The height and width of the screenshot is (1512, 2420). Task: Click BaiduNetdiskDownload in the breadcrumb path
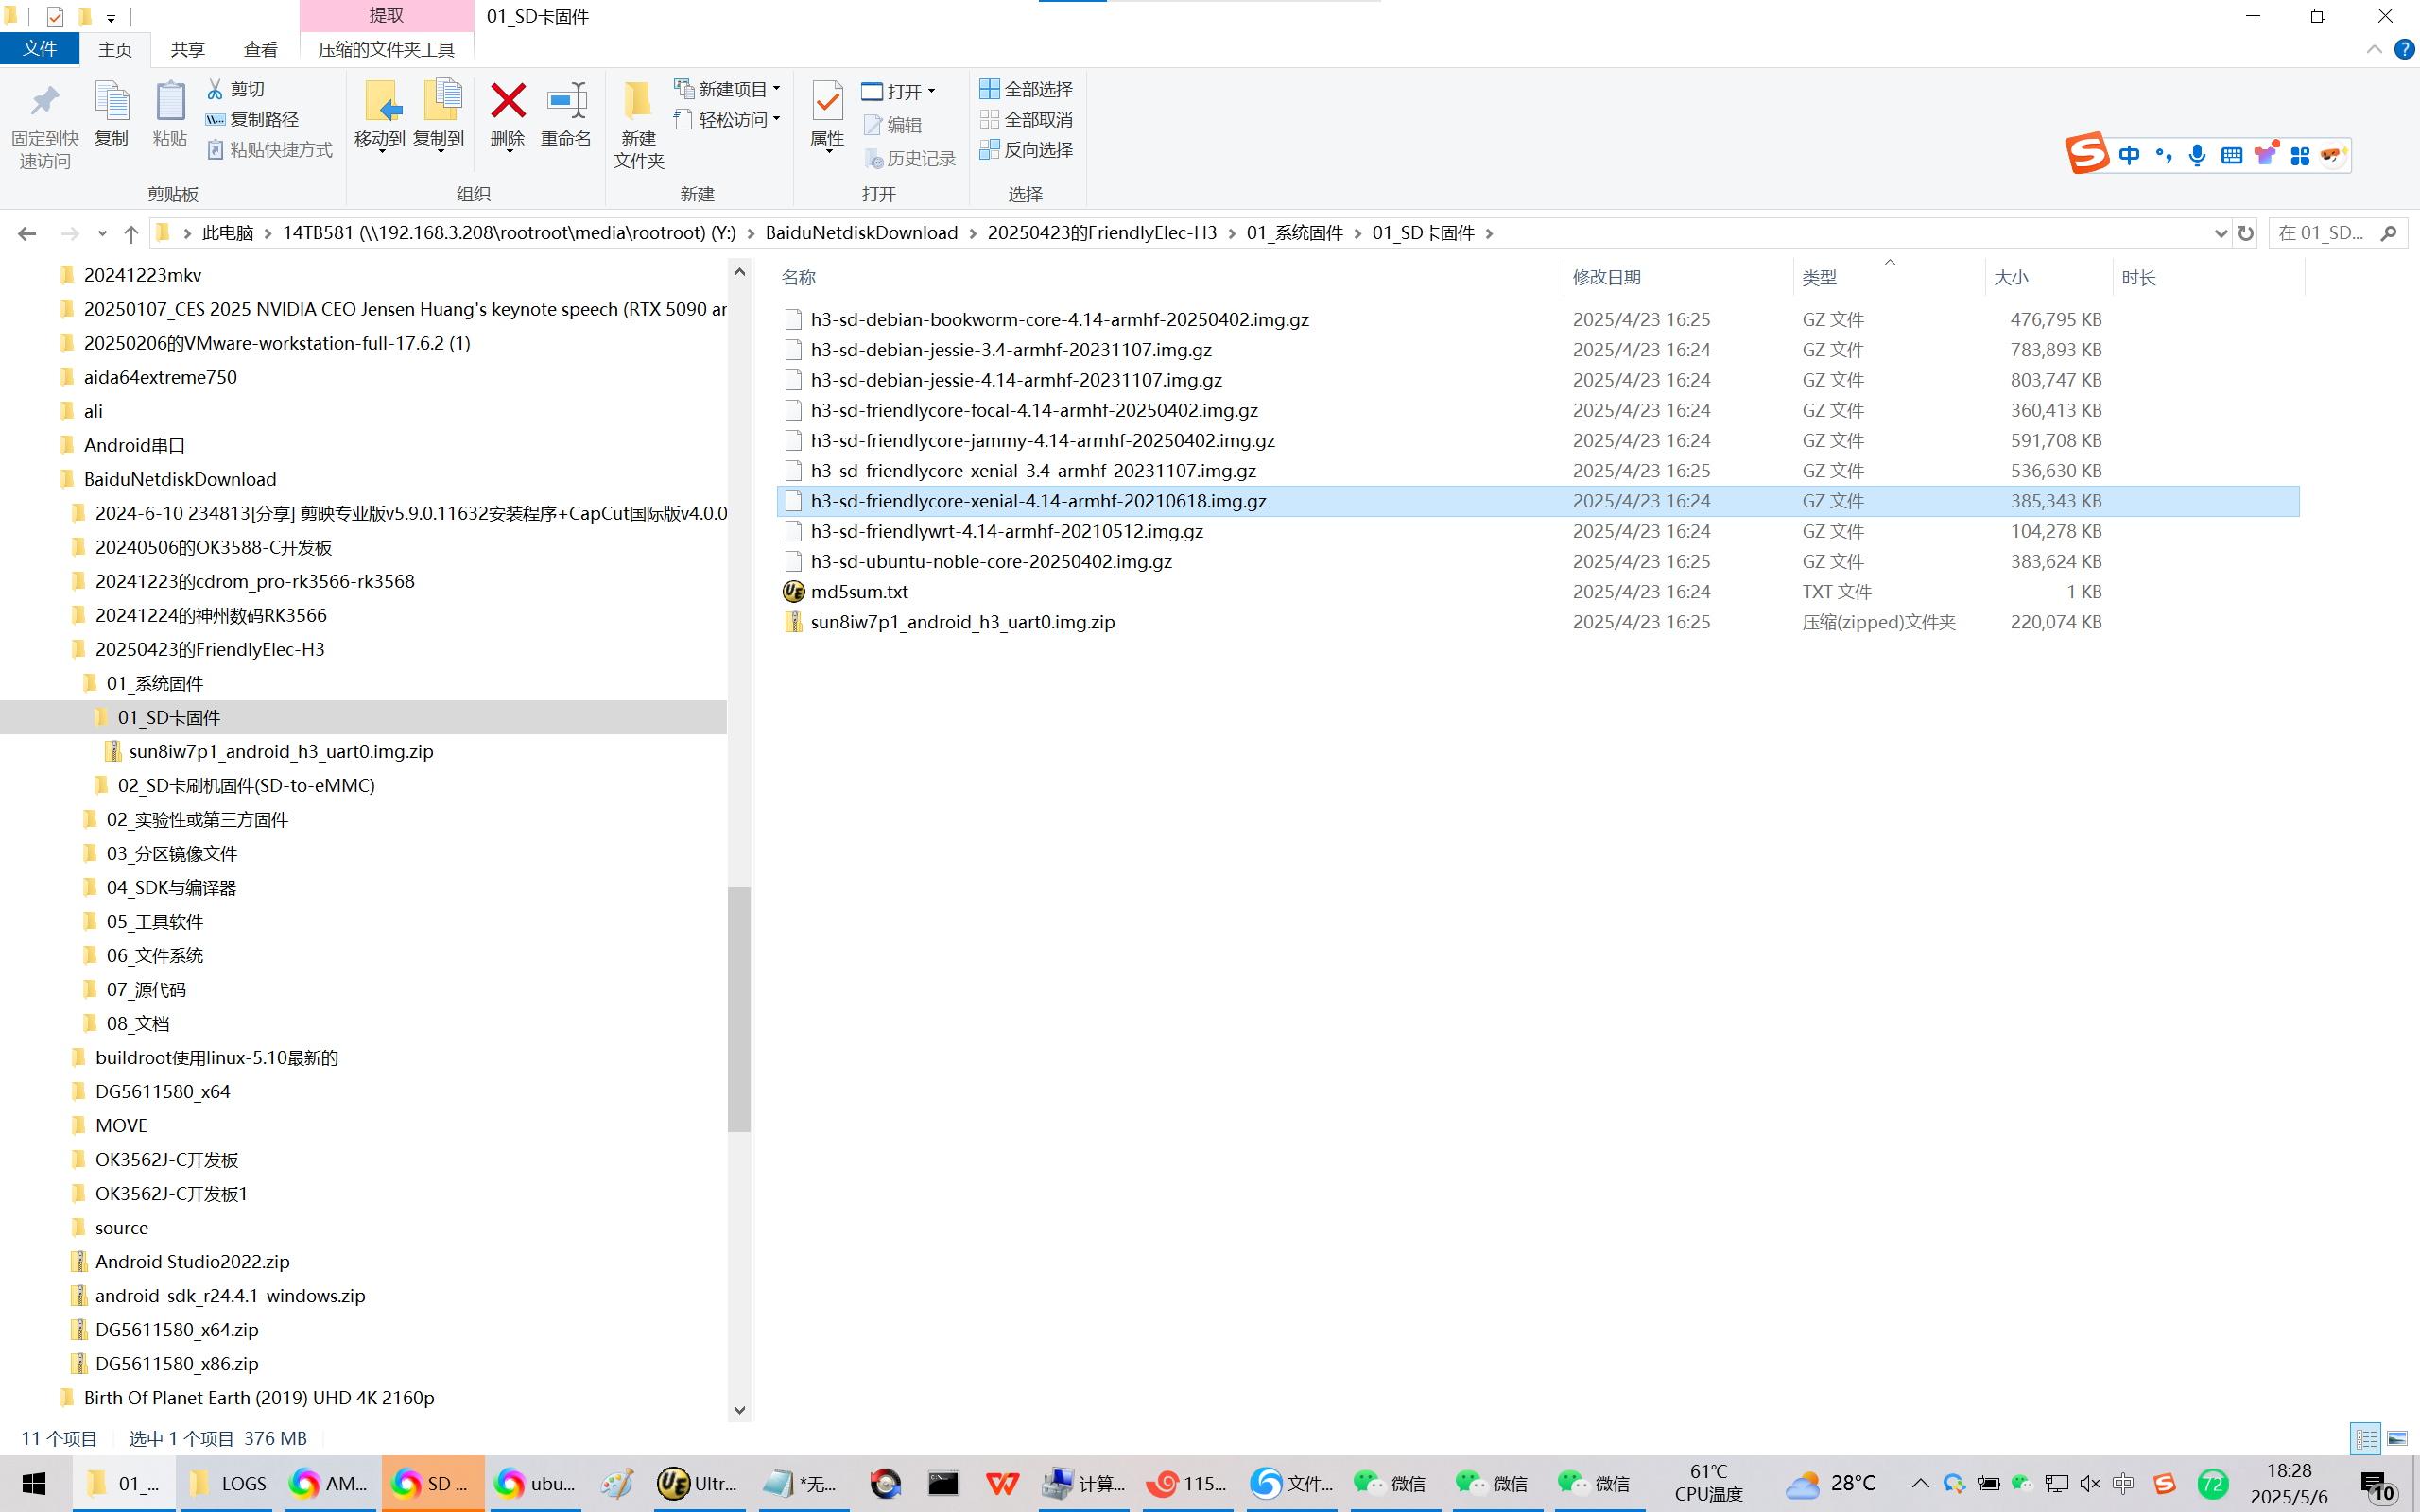pyautogui.click(x=861, y=233)
